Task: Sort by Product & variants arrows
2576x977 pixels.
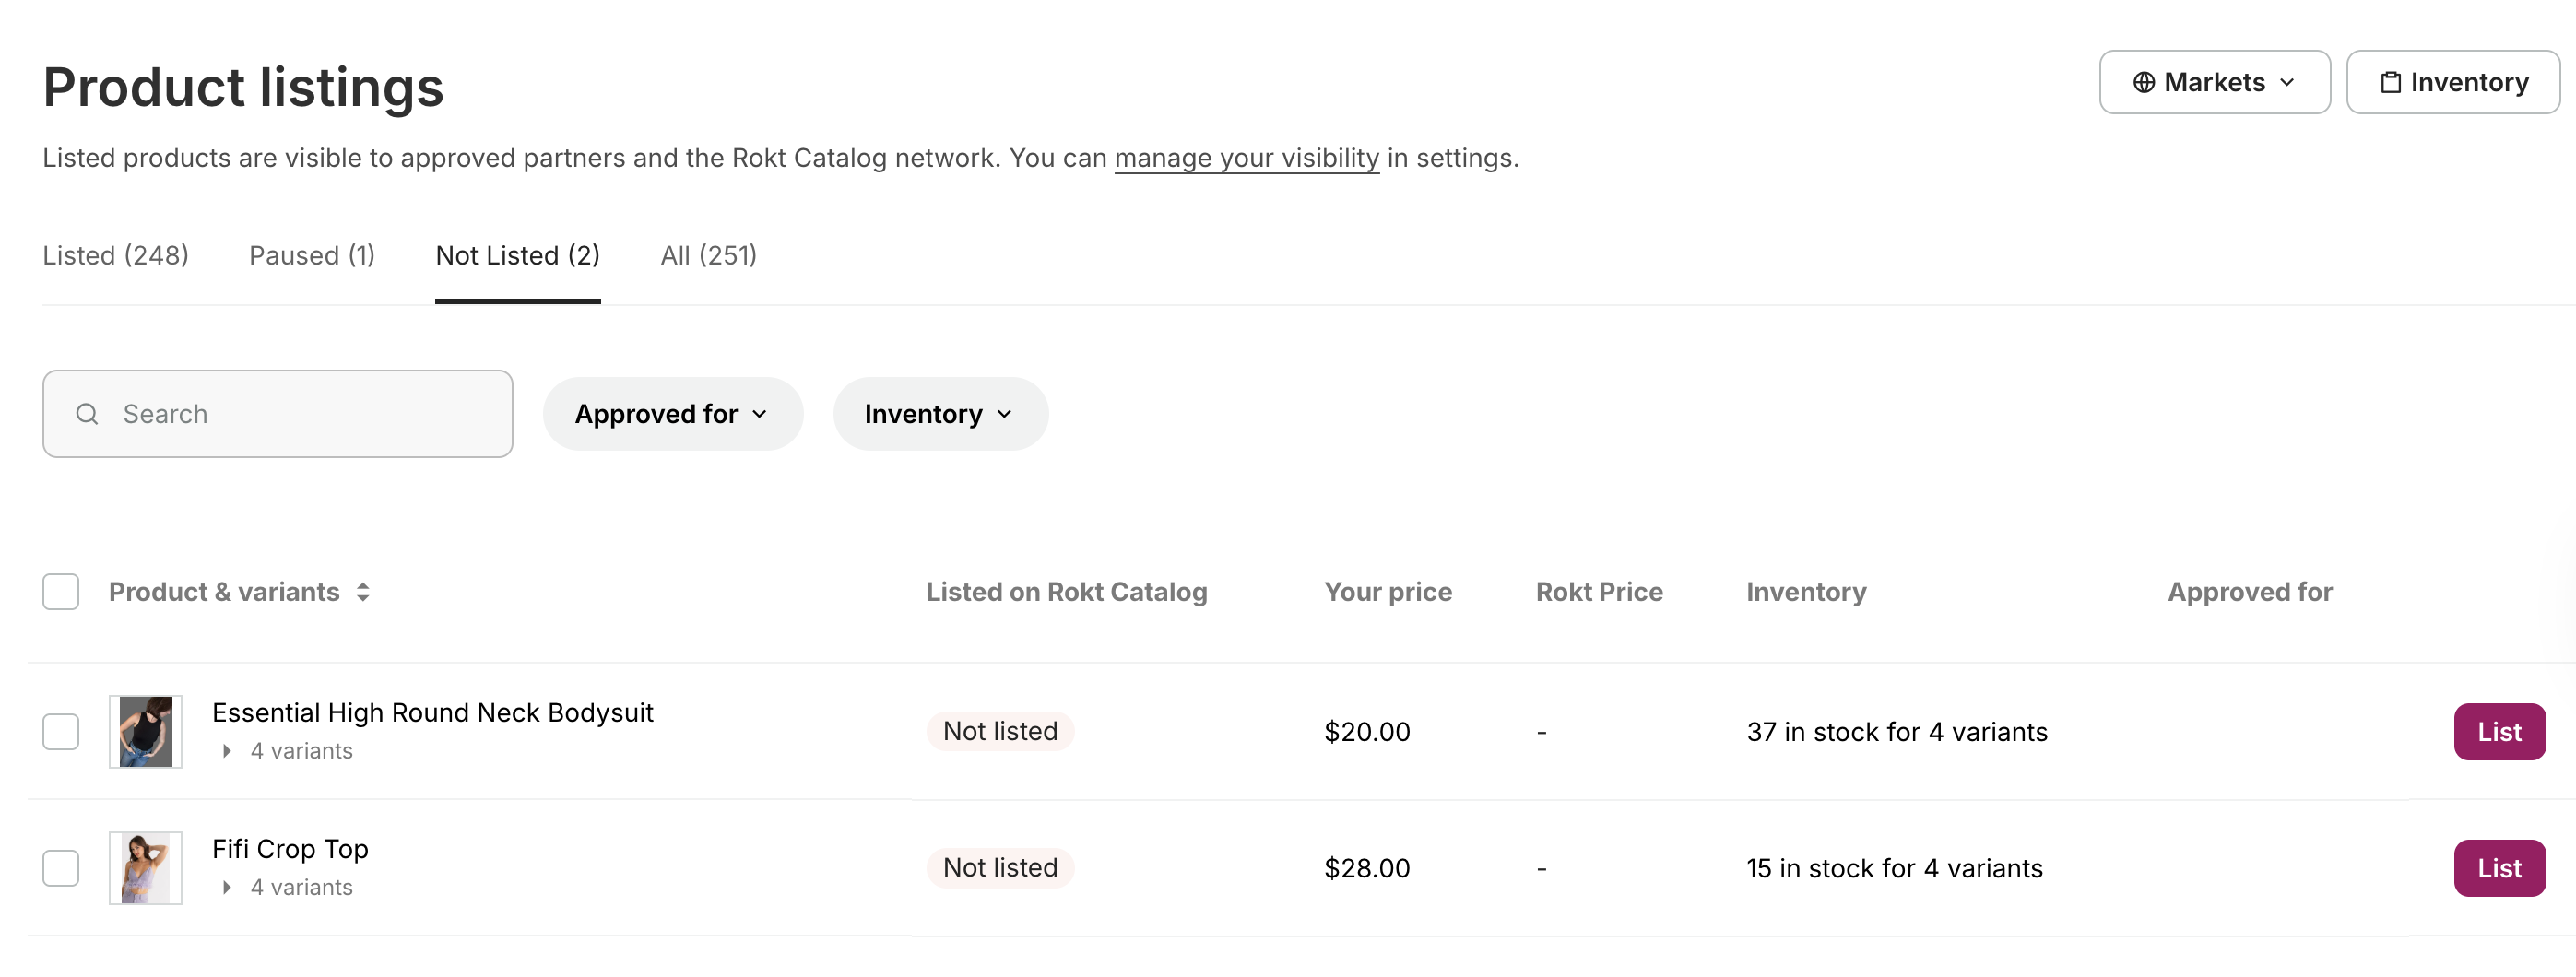Action: point(363,592)
